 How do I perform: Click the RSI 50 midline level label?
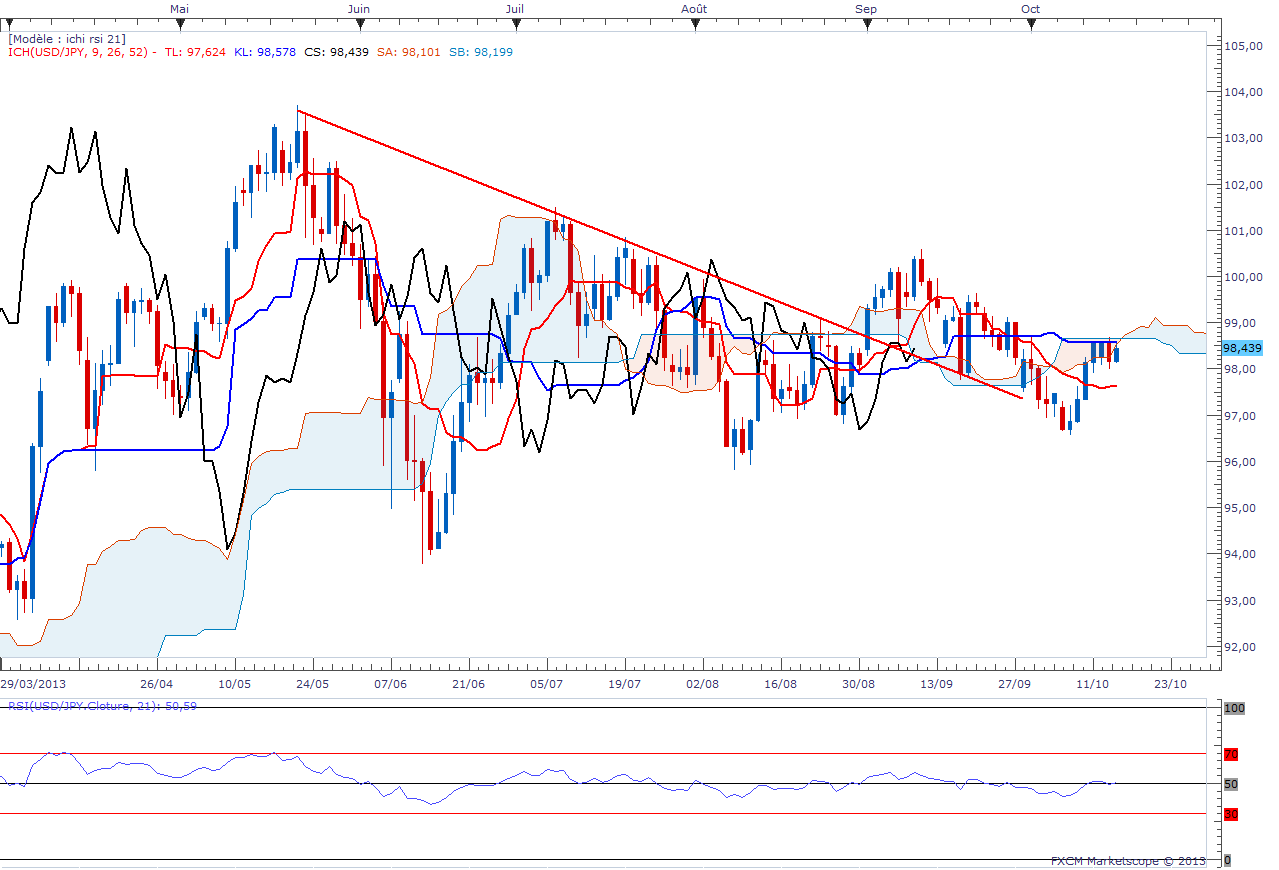[1231, 784]
